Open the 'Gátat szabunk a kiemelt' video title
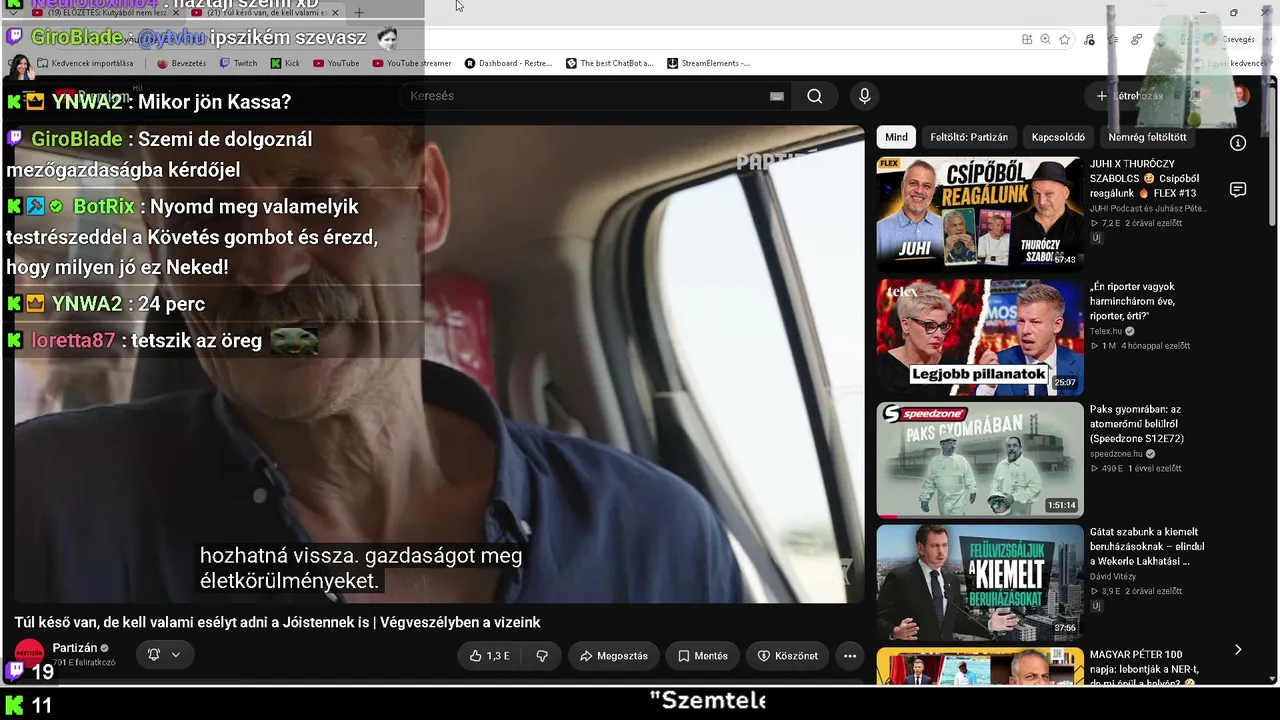This screenshot has width=1280, height=720. 1147,547
